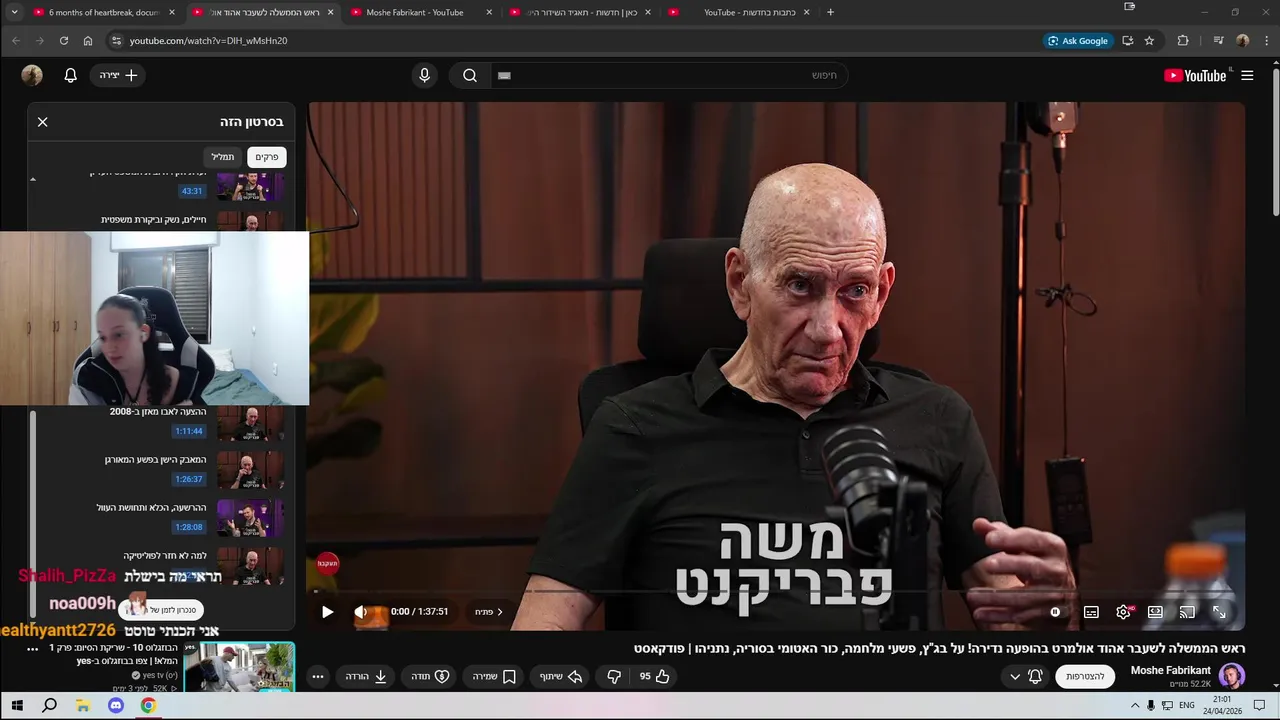Viewport: 1280px width, 720px height.
Task: Save the video with שמירה button
Action: [494, 676]
